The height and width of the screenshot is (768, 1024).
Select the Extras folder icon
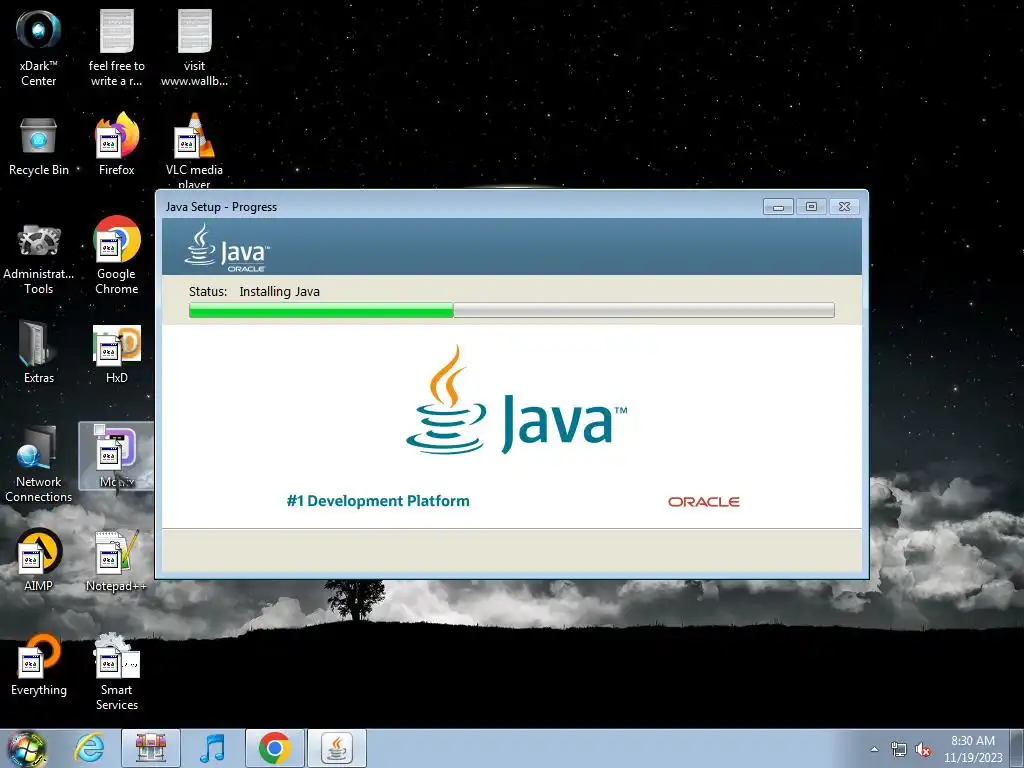pyautogui.click(x=39, y=353)
